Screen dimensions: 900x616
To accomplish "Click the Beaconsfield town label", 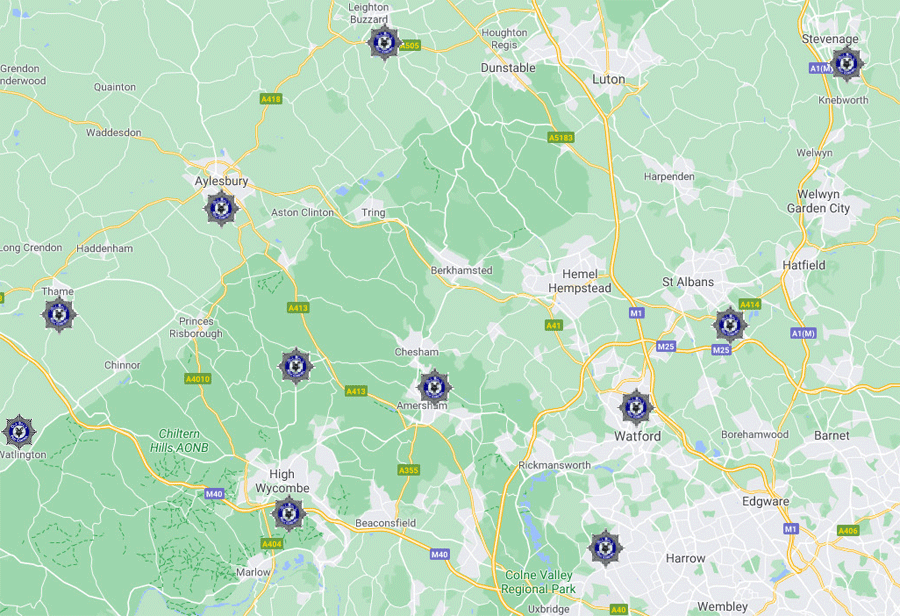I will (385, 523).
